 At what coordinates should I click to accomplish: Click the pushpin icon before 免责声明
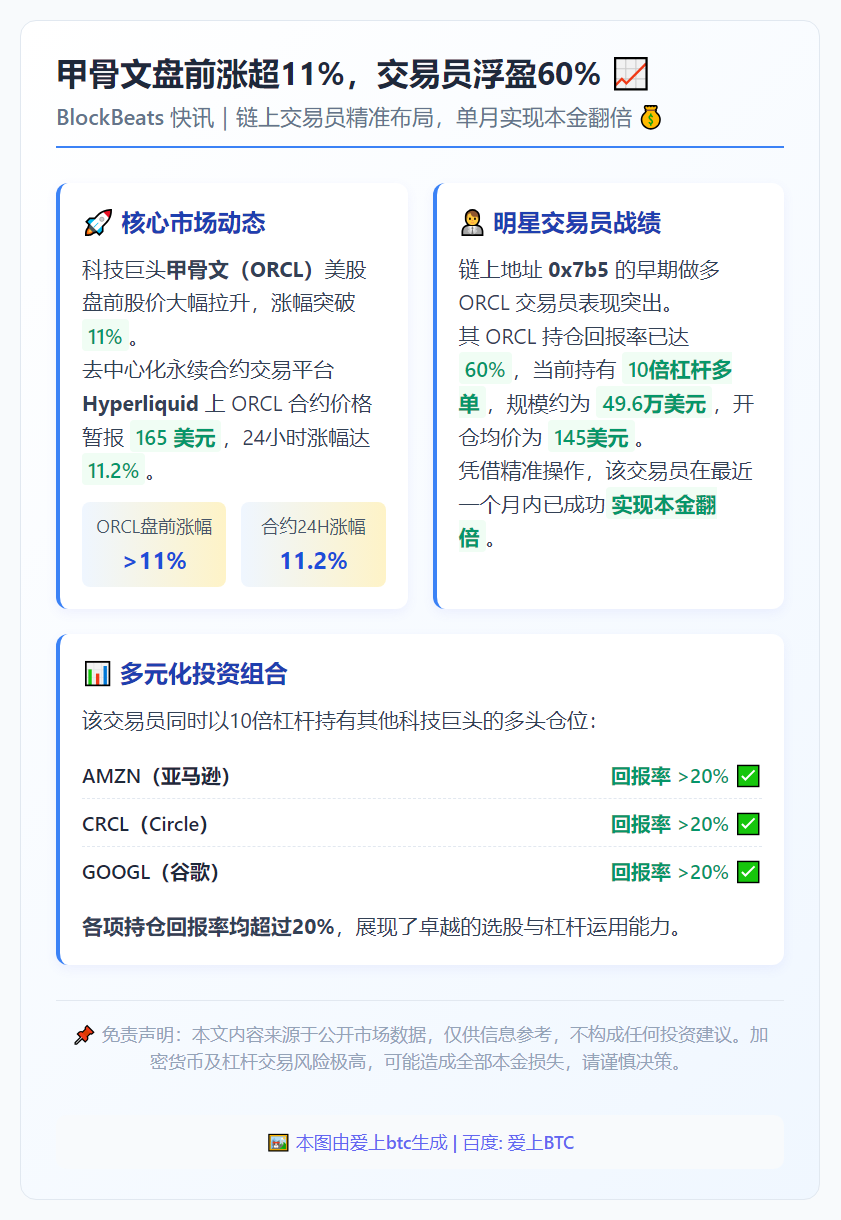click(x=84, y=1035)
